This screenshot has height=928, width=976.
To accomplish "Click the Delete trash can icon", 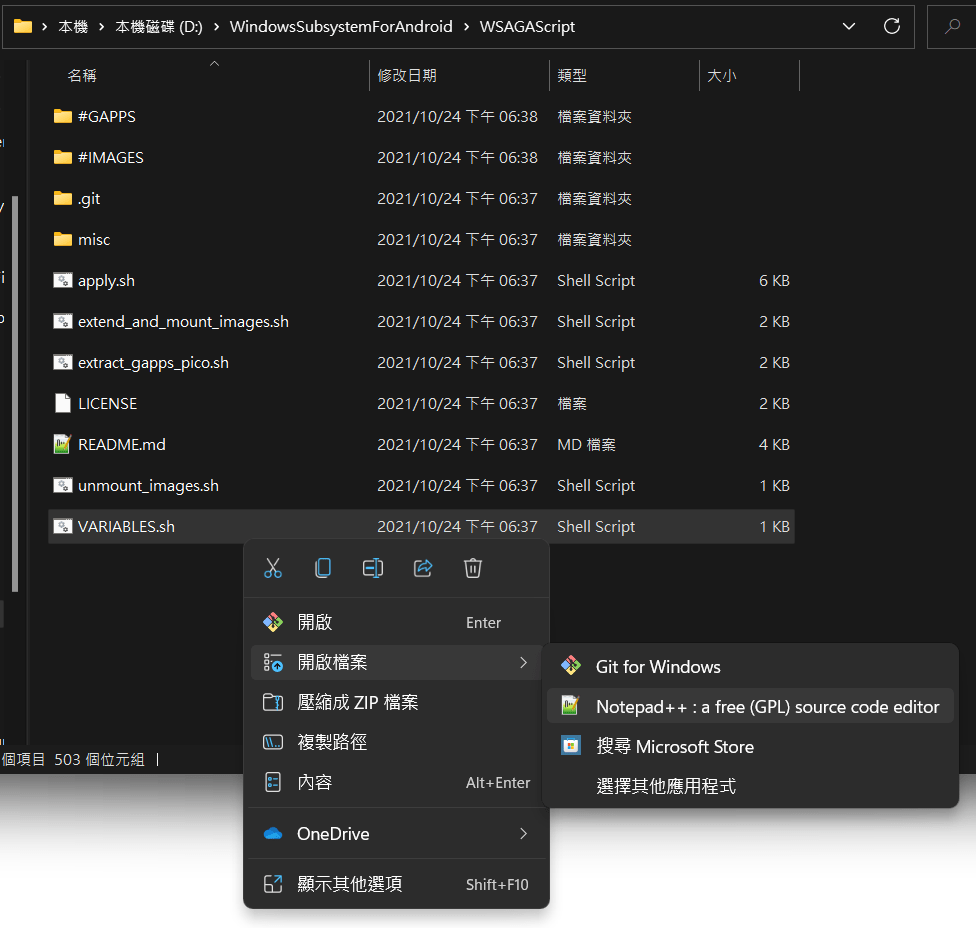I will [x=473, y=568].
